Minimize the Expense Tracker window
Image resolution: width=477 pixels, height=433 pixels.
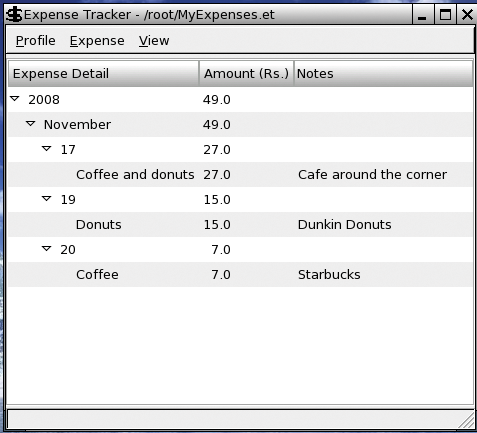422,15
